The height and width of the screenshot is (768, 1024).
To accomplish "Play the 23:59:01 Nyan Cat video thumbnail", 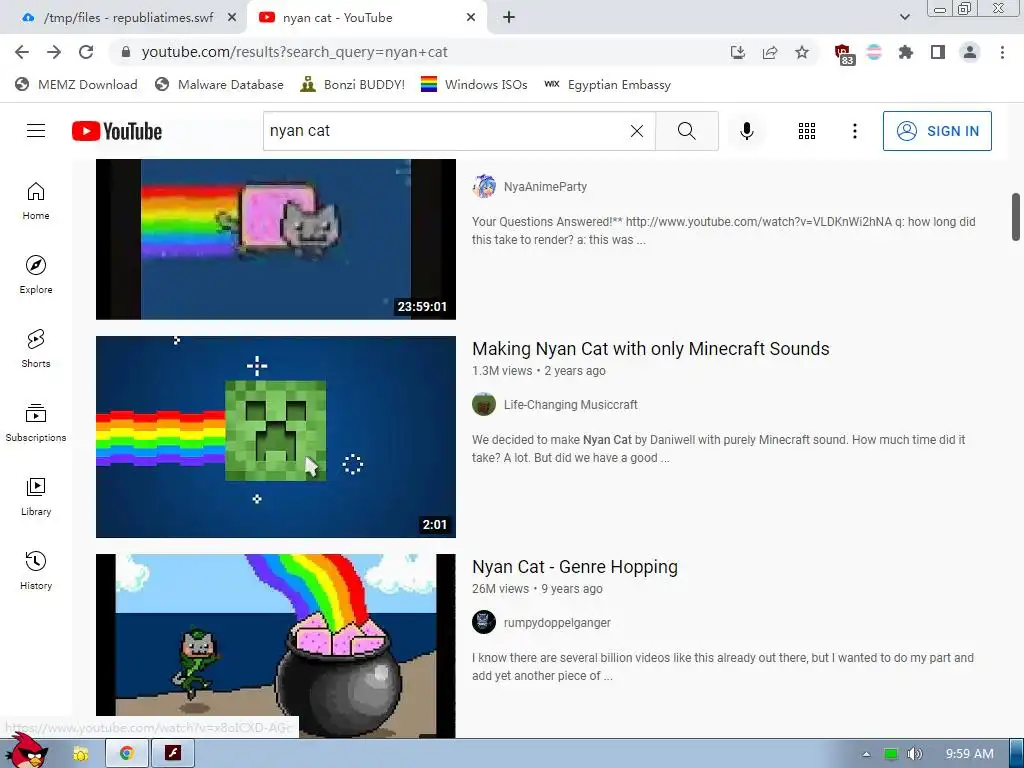I will point(276,239).
